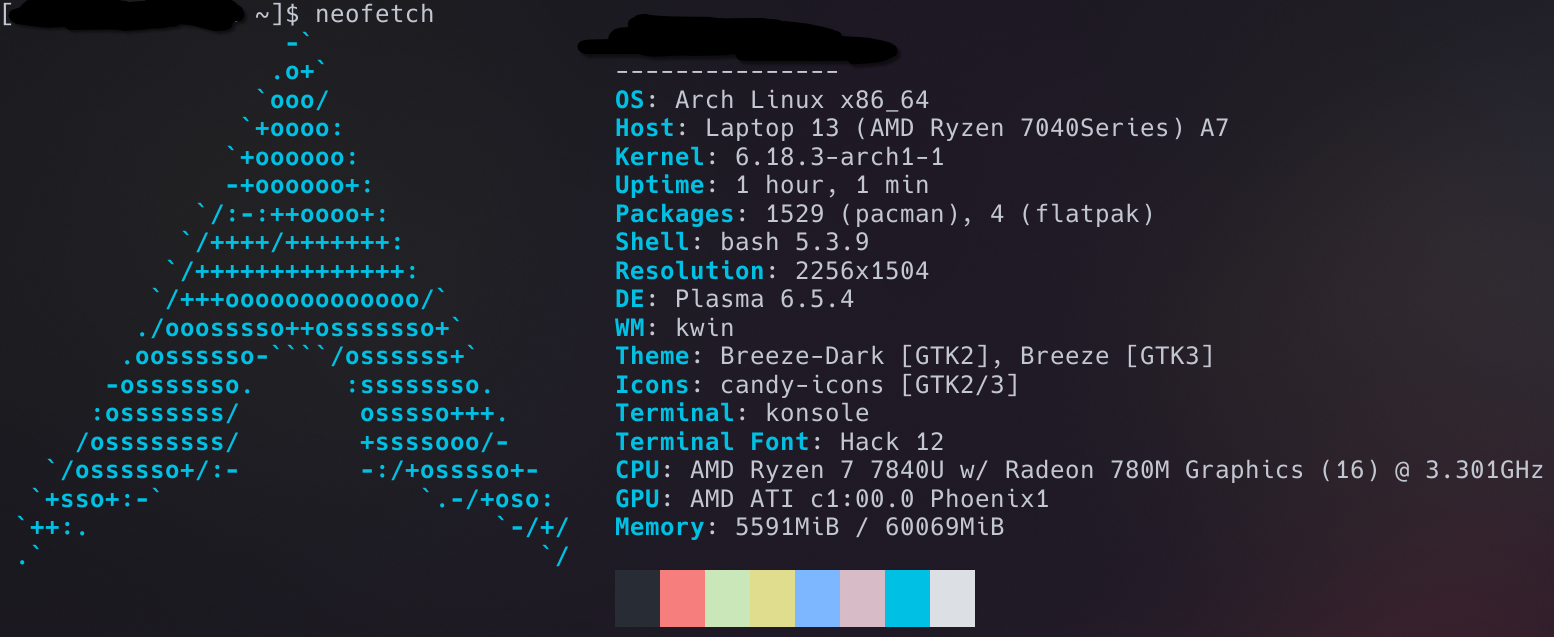
Task: Click the typed neofetch command
Action: (x=374, y=15)
